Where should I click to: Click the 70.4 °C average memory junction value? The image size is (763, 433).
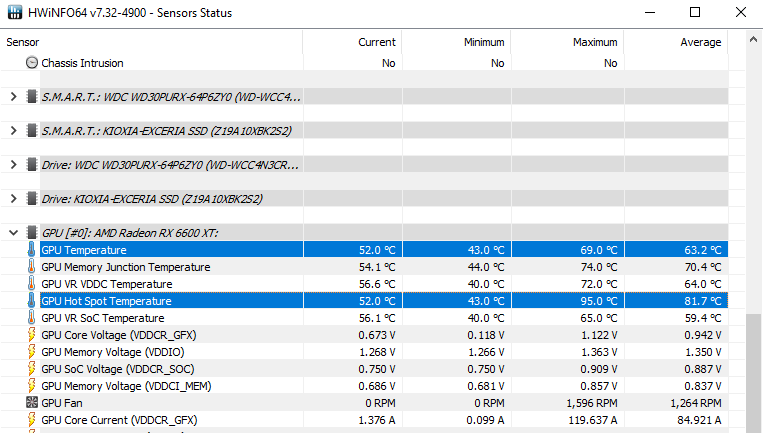(x=703, y=267)
